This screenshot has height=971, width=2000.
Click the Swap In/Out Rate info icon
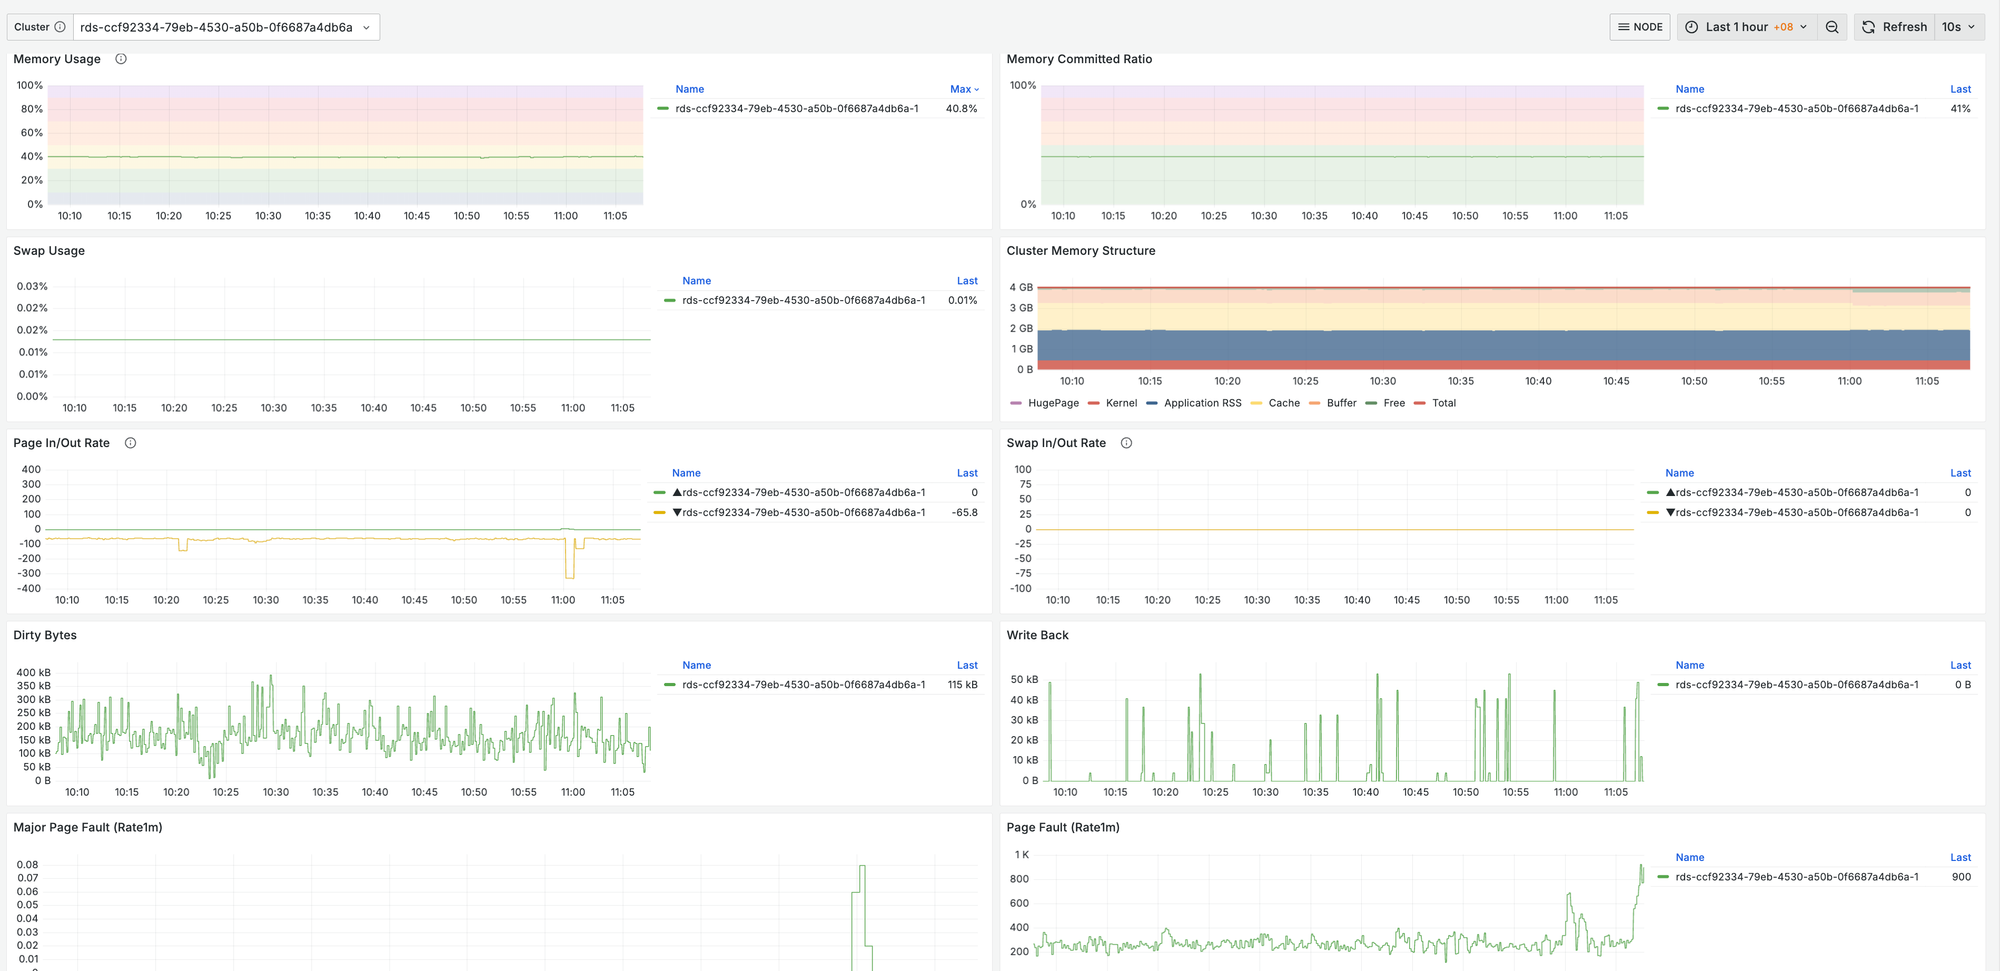click(x=1126, y=443)
